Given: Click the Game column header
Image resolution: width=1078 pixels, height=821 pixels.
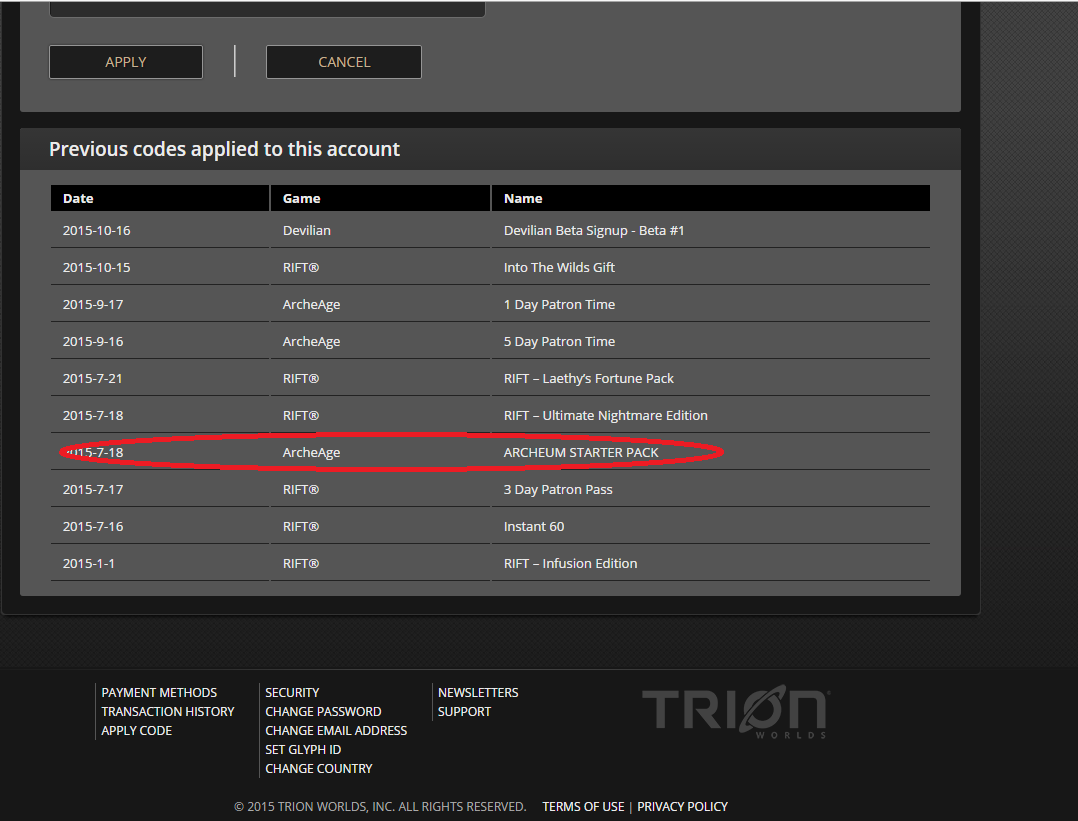Looking at the screenshot, I should (x=380, y=198).
